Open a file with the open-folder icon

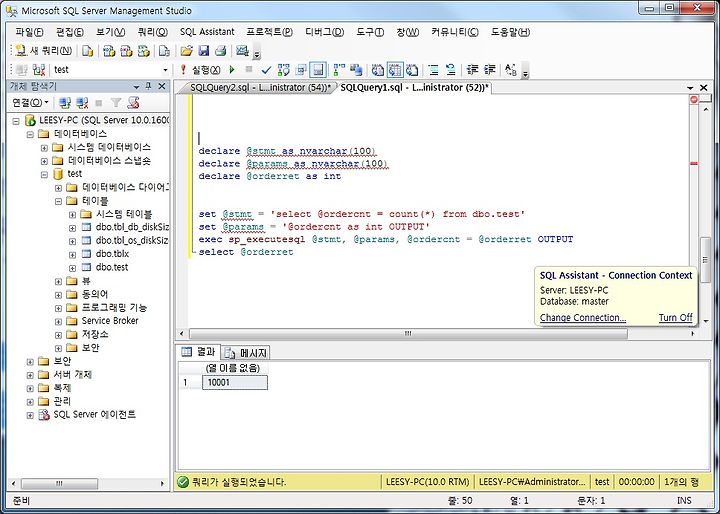[x=186, y=51]
